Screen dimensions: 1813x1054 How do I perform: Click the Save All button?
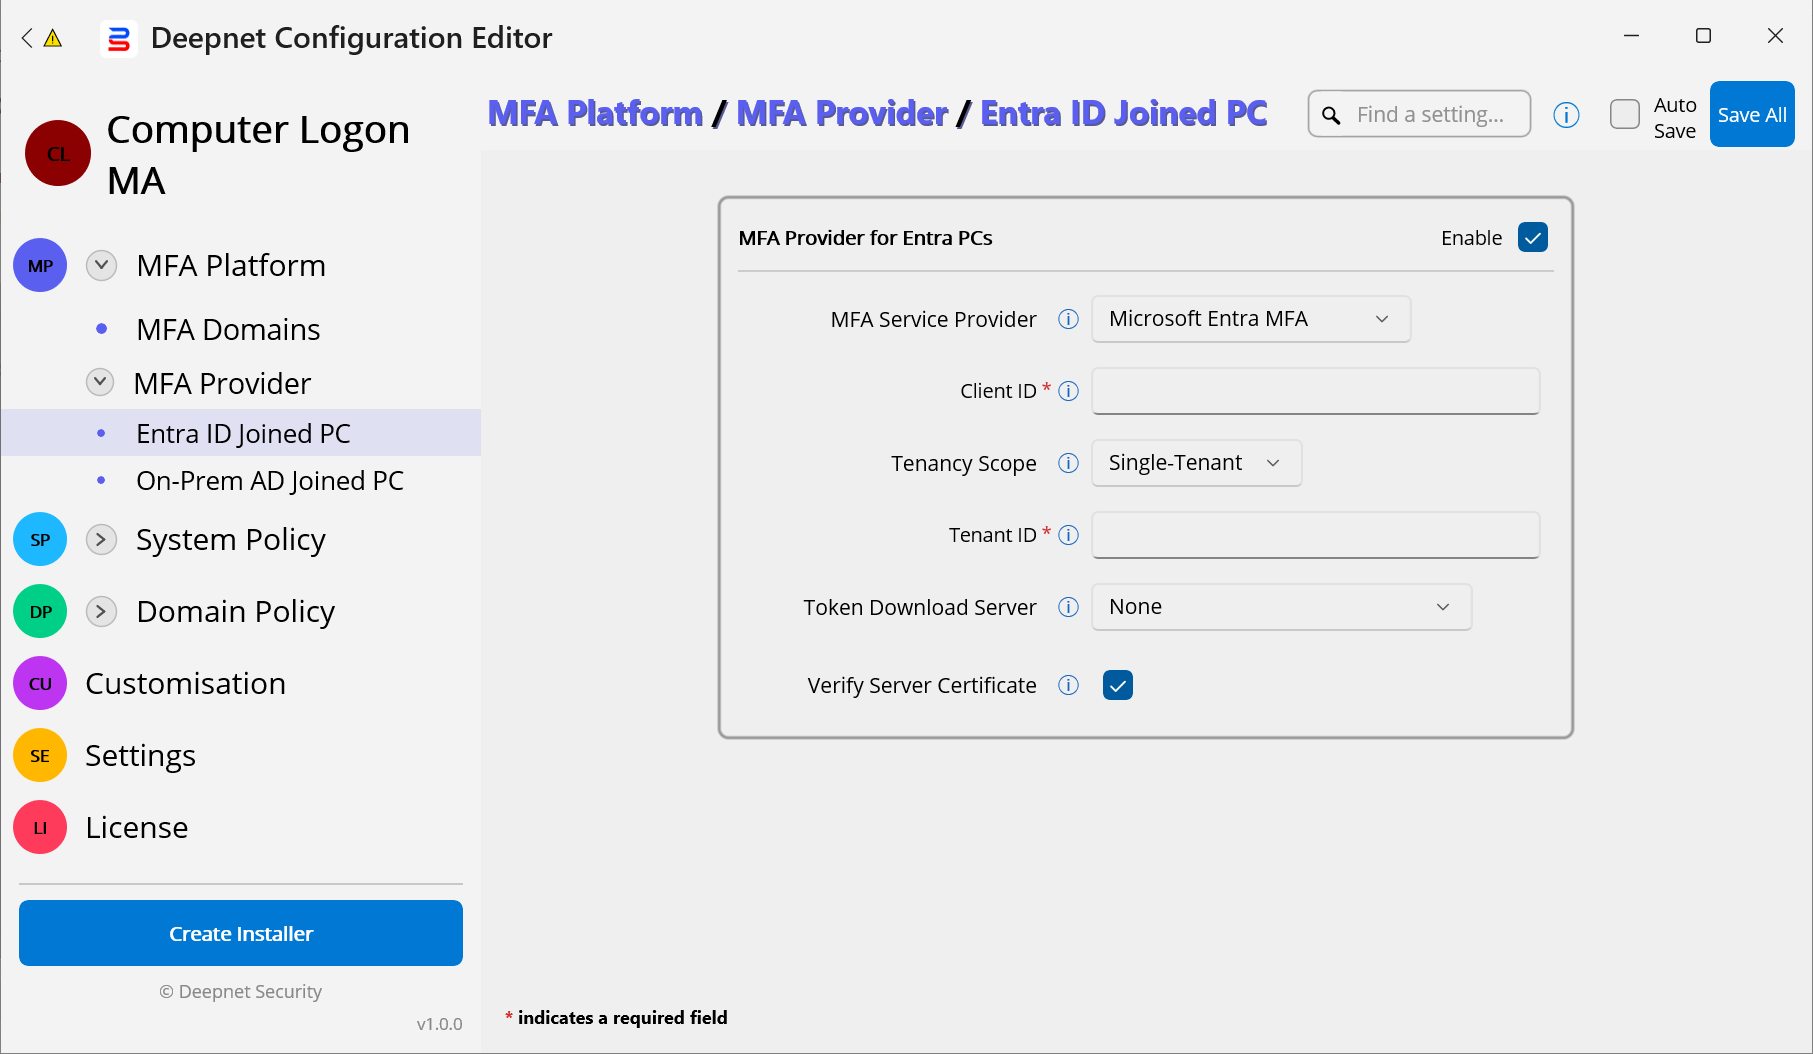1751,115
